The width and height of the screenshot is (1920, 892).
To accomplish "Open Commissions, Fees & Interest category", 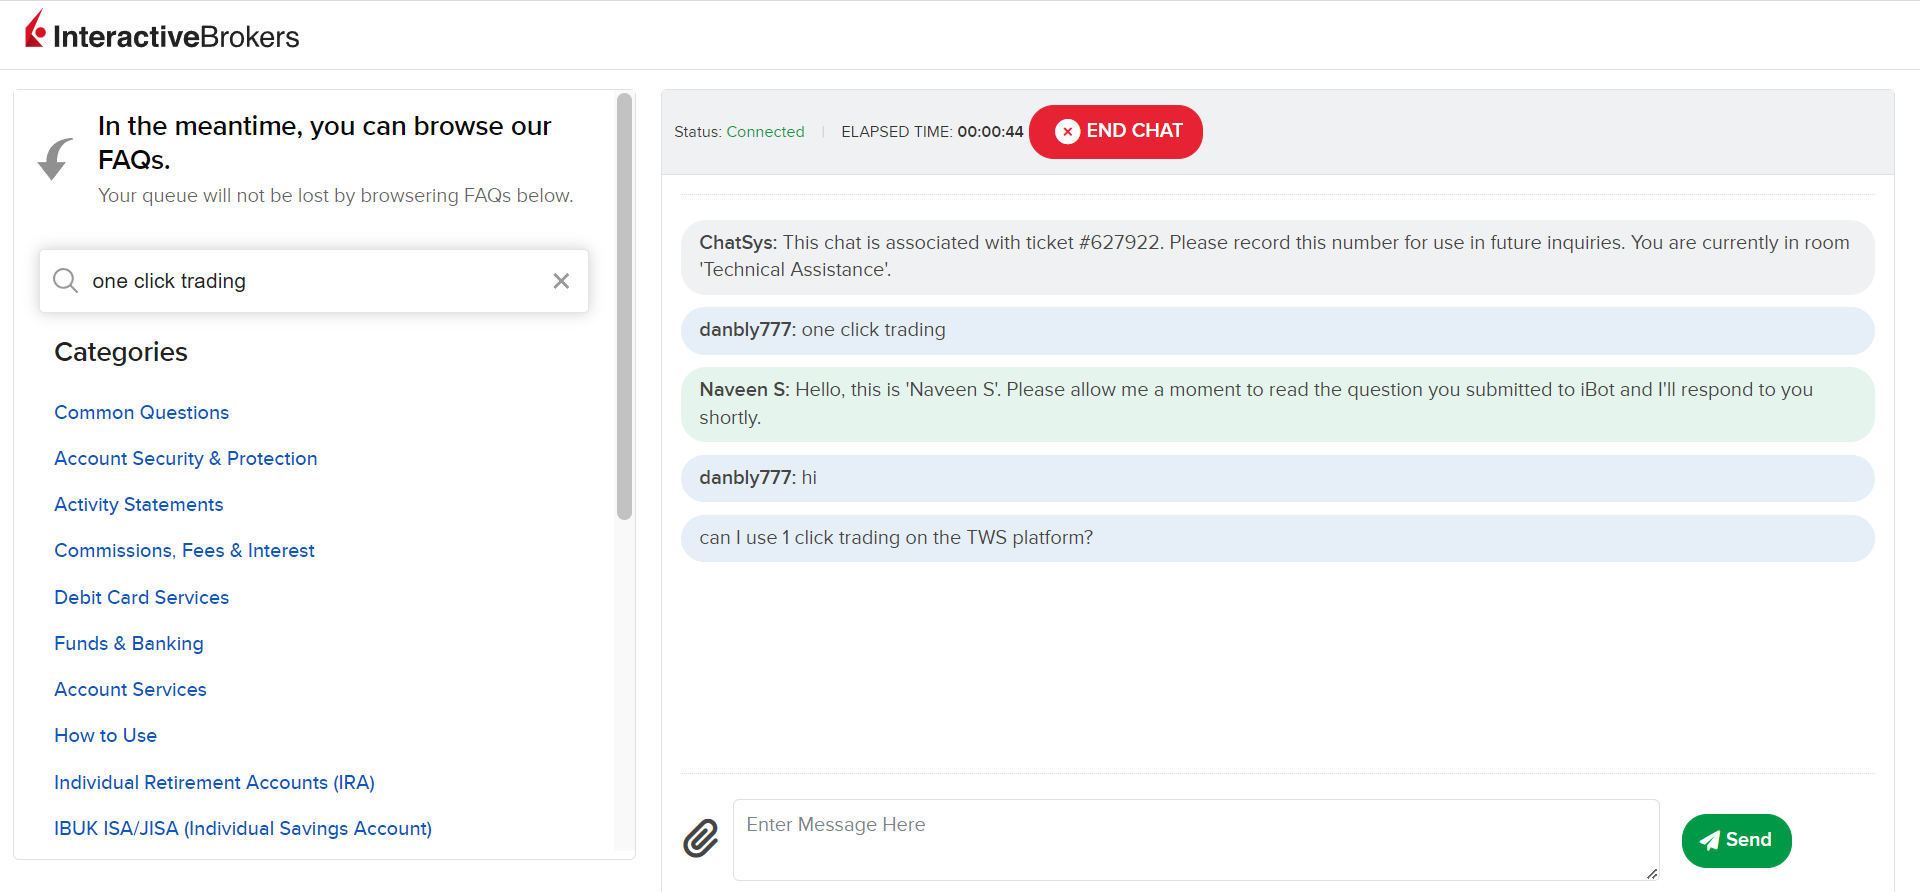I will point(185,550).
